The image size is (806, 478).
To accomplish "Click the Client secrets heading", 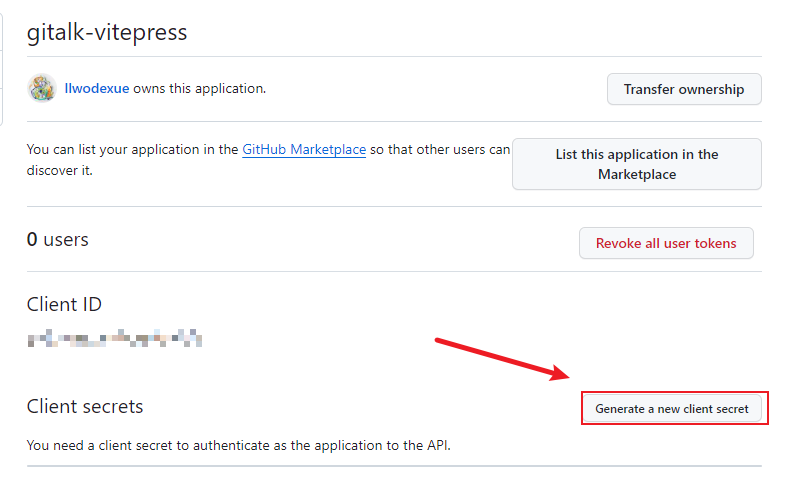I will 85,407.
